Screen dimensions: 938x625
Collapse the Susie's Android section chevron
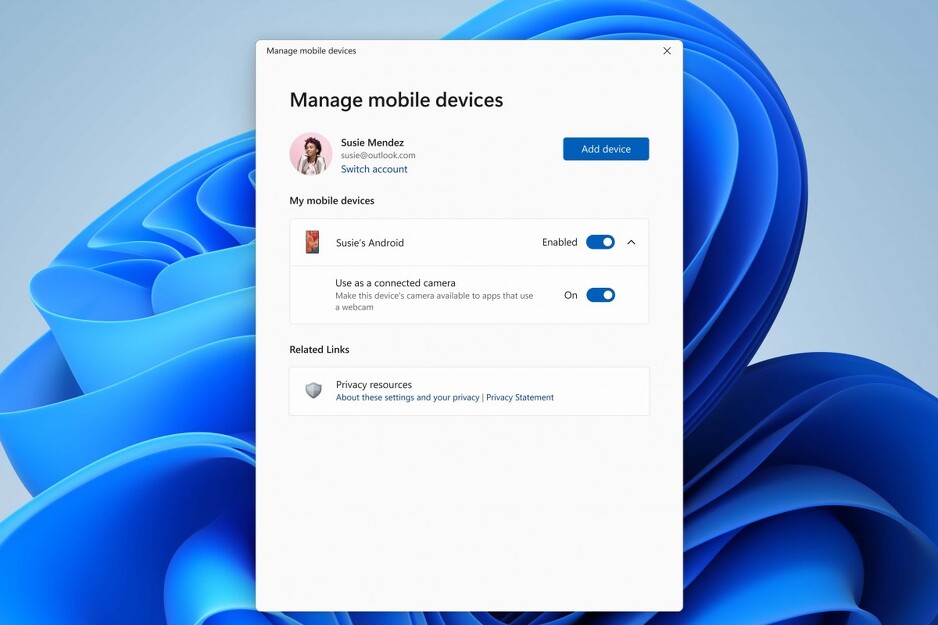pos(631,242)
